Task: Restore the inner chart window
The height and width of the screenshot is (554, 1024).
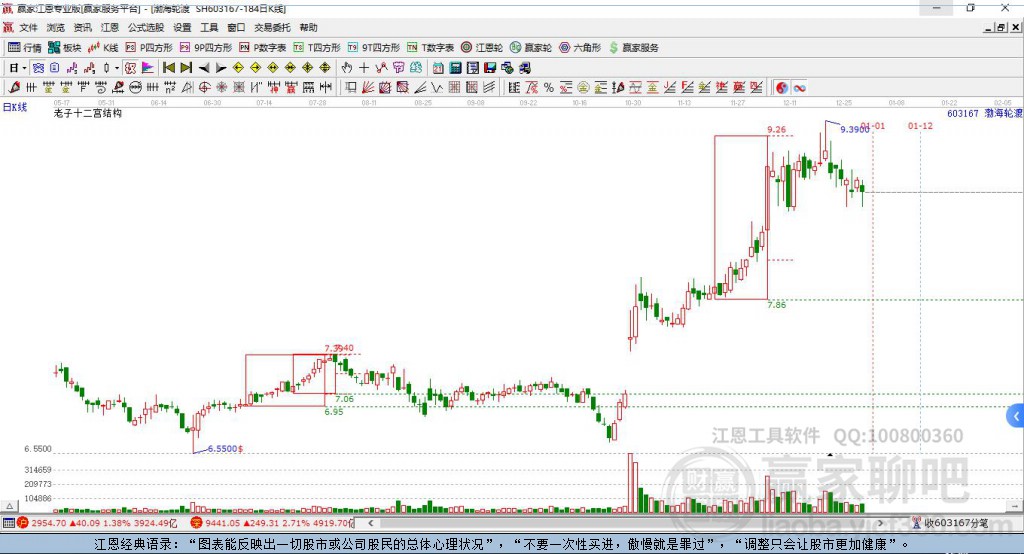Action: (x=1001, y=27)
